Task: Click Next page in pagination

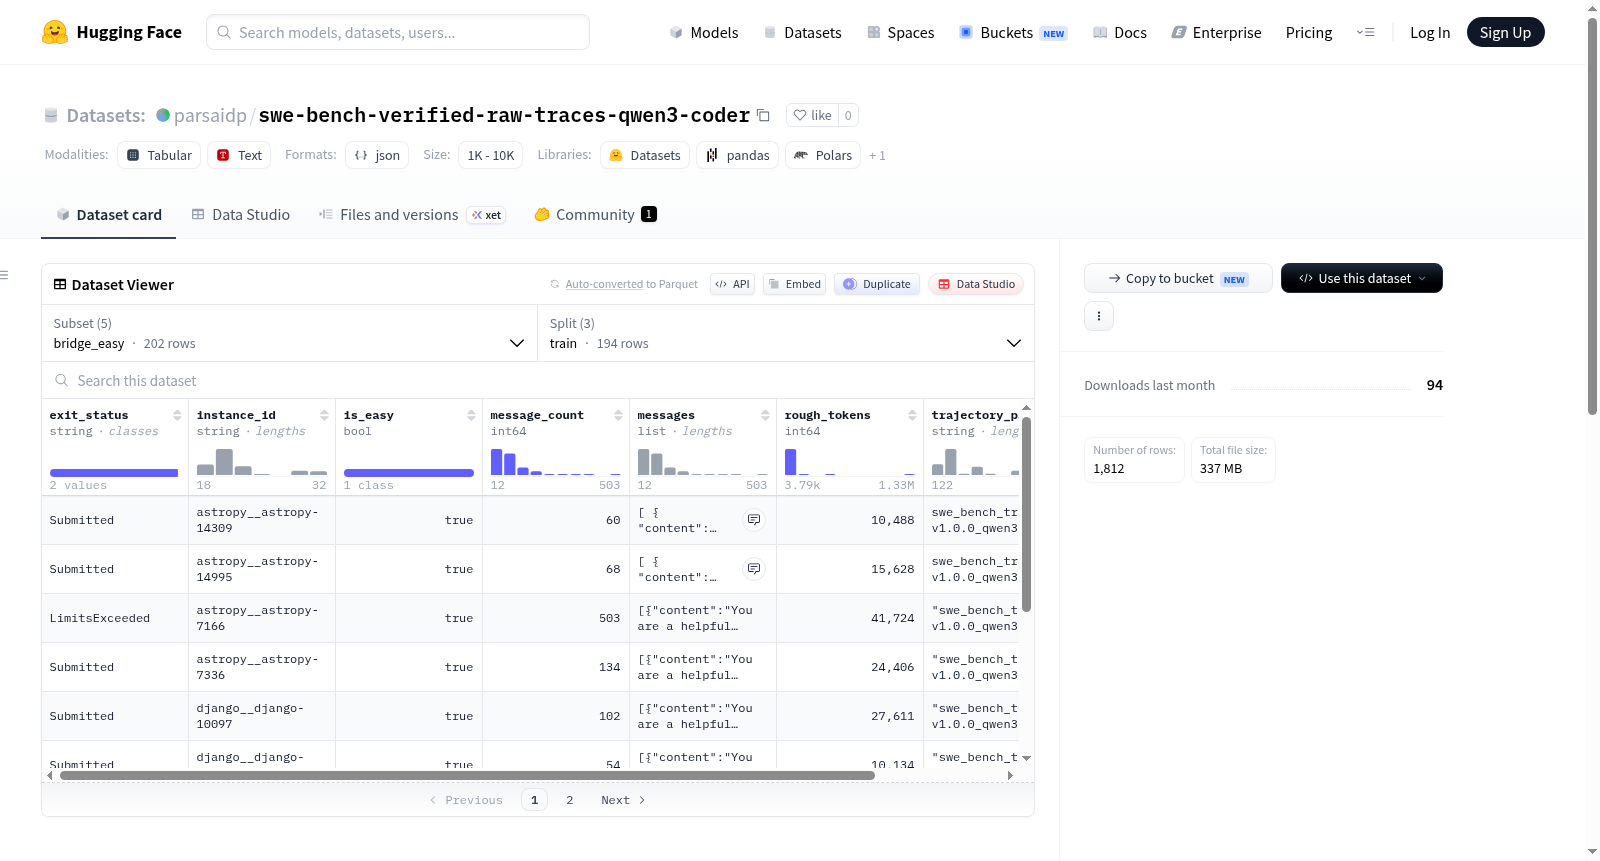Action: pyautogui.click(x=623, y=800)
